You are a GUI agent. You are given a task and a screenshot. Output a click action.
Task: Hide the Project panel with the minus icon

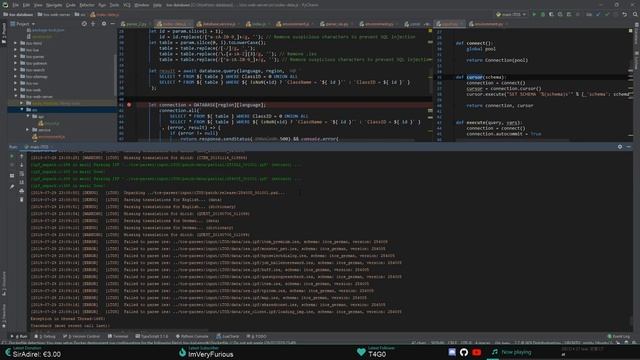112,24
